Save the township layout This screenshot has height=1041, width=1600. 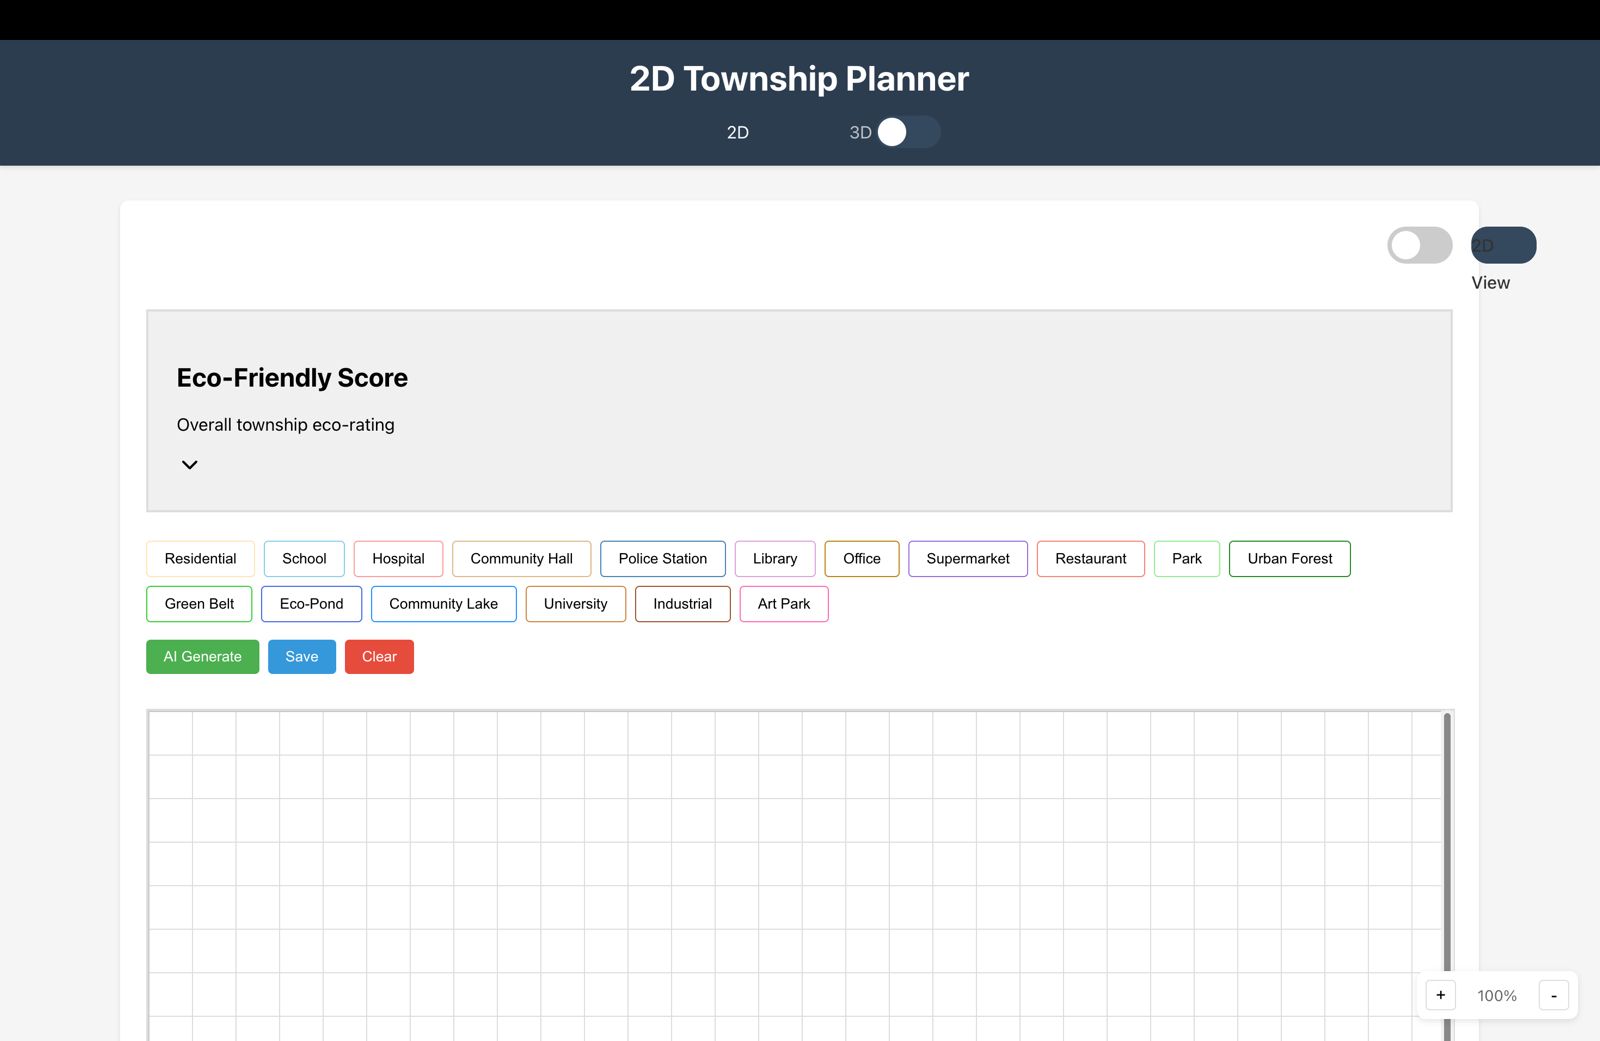tap(301, 657)
